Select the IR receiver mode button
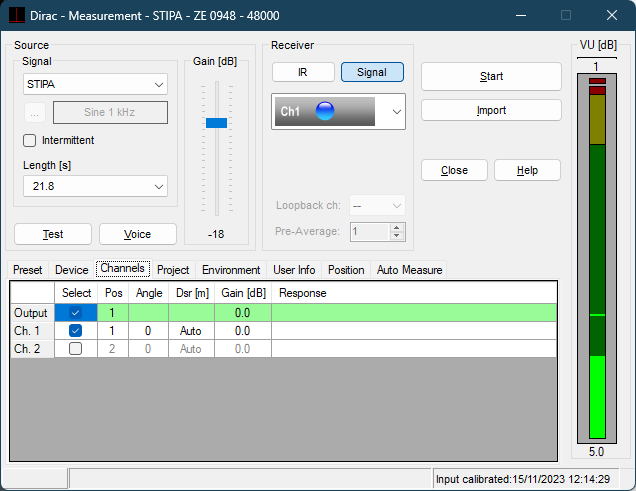The image size is (636, 491). 302,72
